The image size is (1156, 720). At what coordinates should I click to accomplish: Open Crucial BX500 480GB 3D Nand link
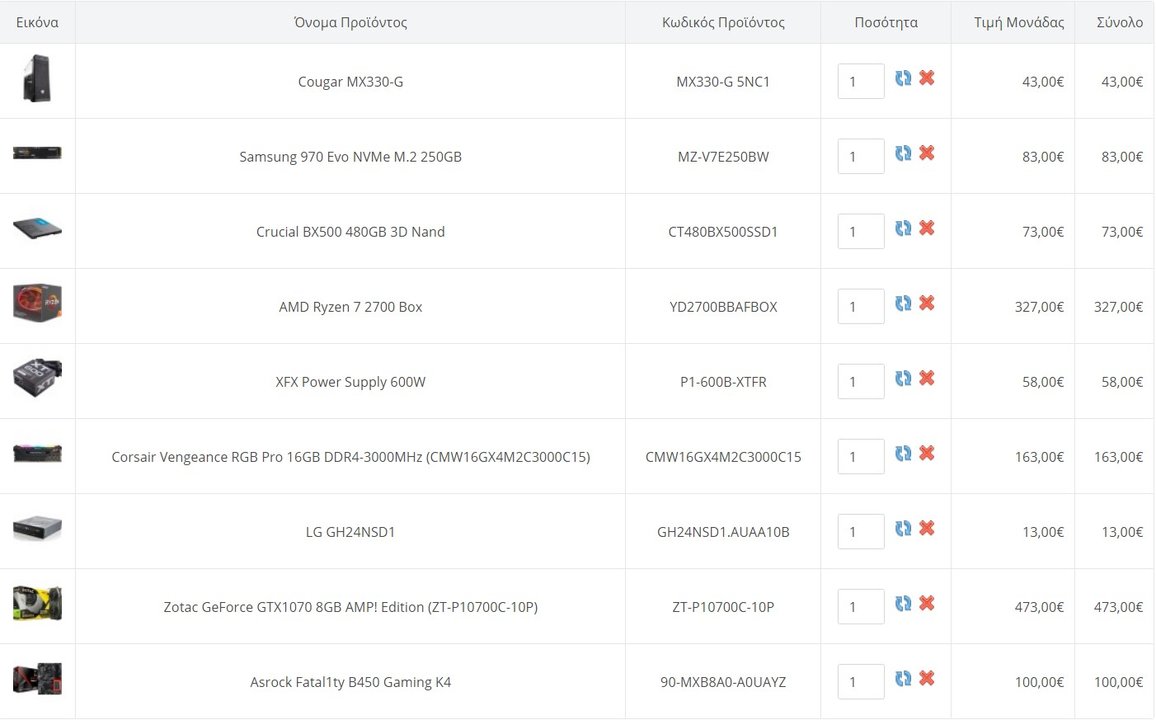click(x=350, y=232)
